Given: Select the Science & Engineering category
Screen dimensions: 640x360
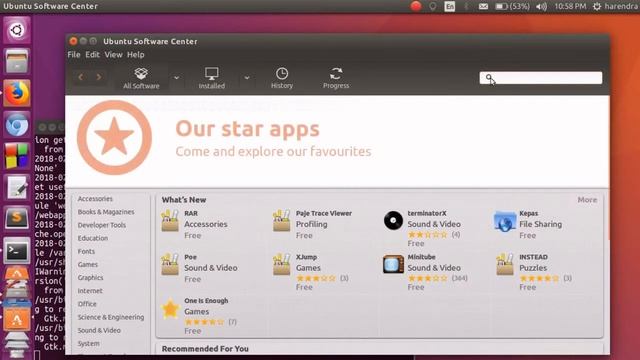Looking at the screenshot, I should [x=111, y=317].
